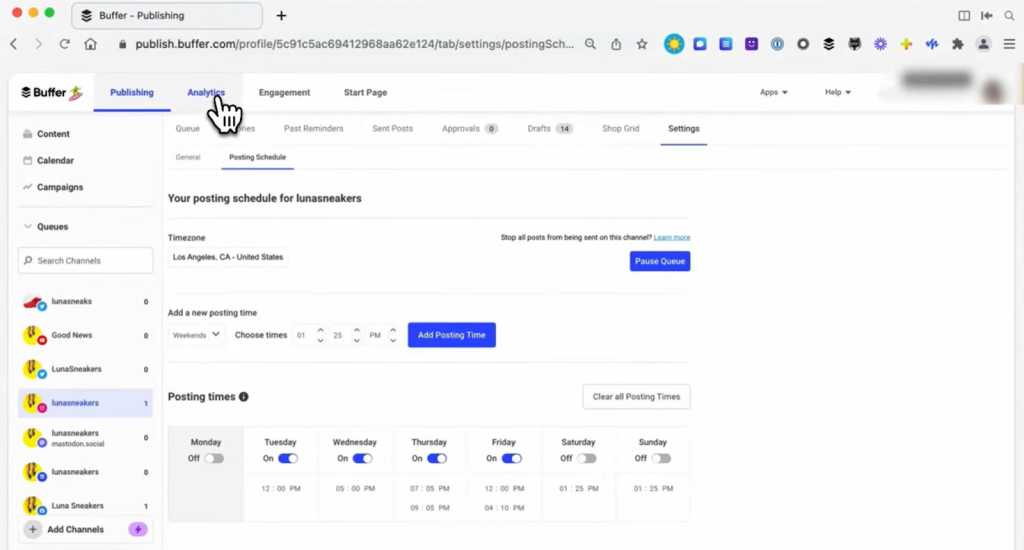Click the share icon in address bar
Image resolution: width=1024 pixels, height=550 pixels.
coord(616,44)
